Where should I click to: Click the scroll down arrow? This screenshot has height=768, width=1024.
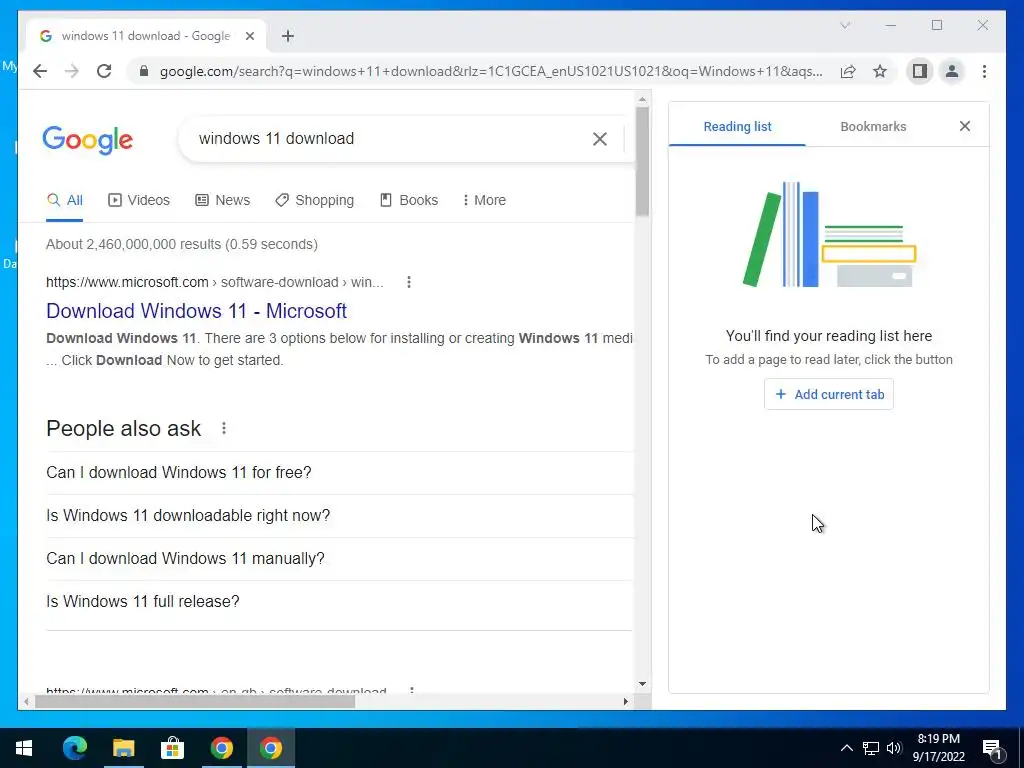click(642, 684)
